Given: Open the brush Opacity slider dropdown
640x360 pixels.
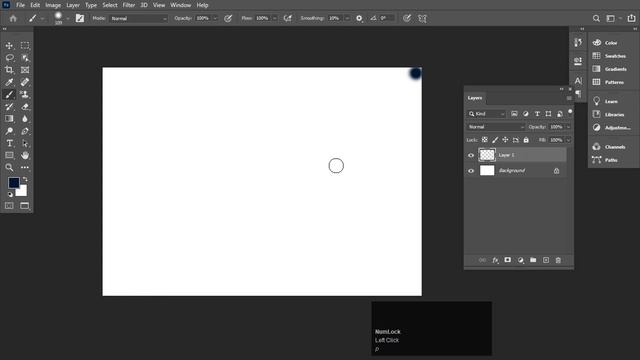Looking at the screenshot, I should (x=216, y=18).
